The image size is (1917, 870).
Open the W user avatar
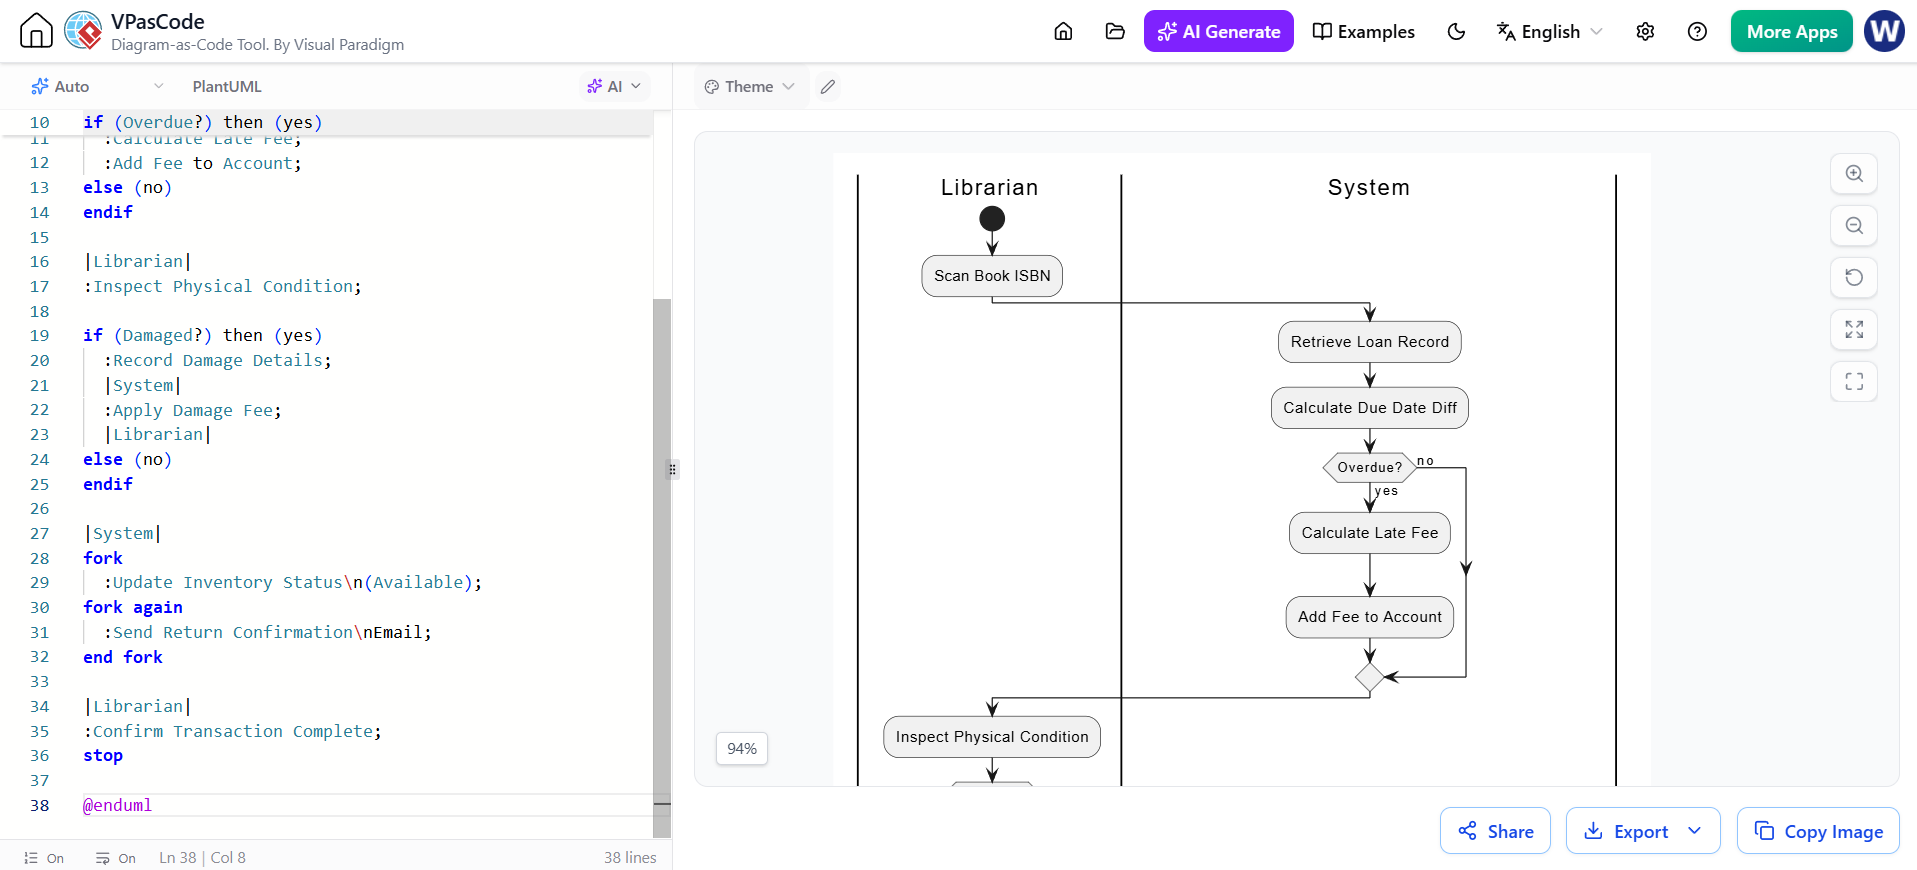1884,31
